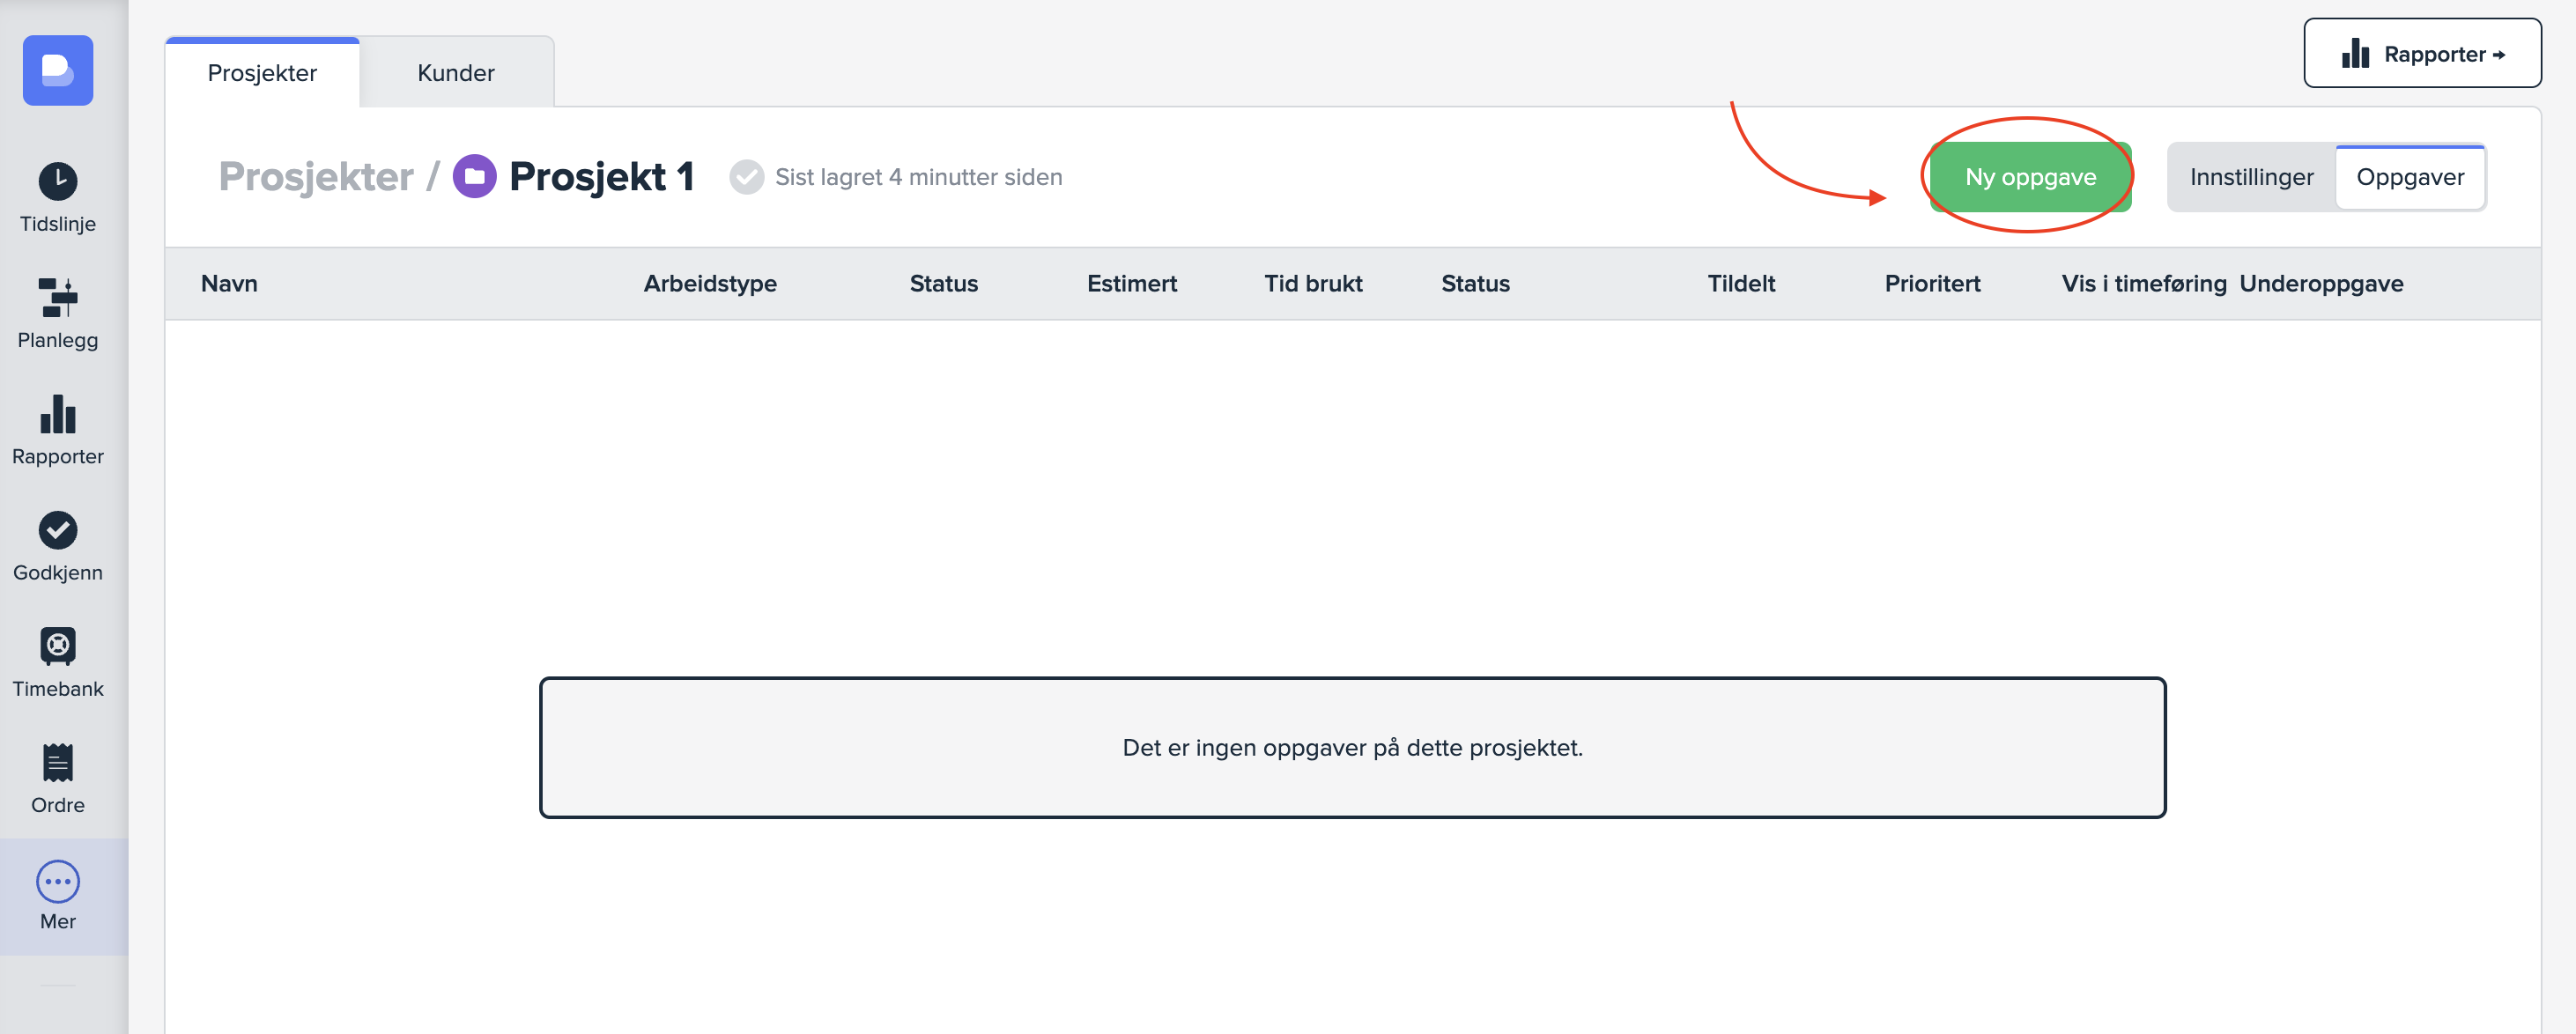2576x1034 pixels.
Task: Click the Arbeidstype column header
Action: pos(710,284)
